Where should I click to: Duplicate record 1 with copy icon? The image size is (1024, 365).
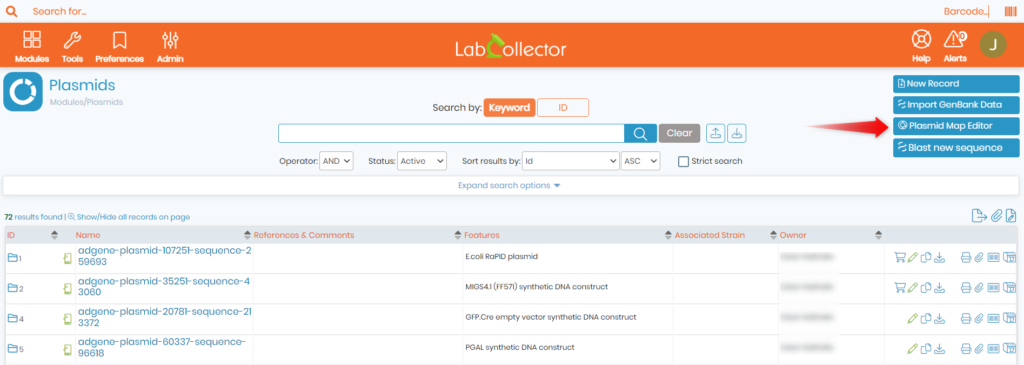(x=926, y=258)
